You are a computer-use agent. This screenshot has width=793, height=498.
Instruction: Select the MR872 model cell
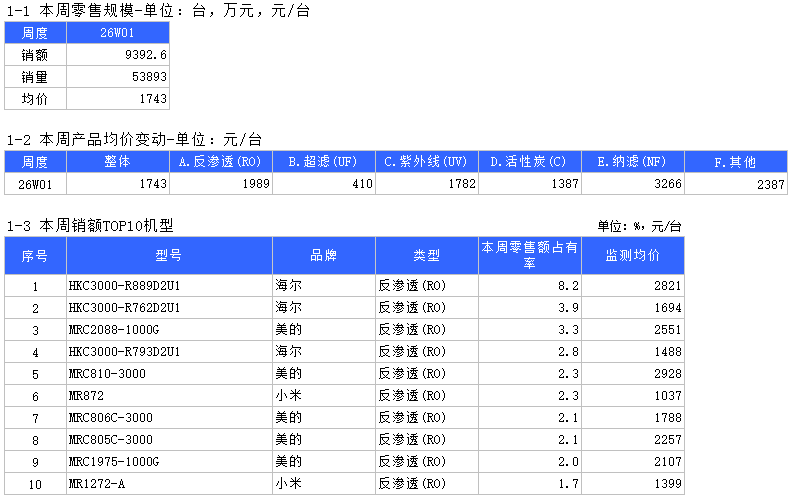pyautogui.click(x=169, y=396)
